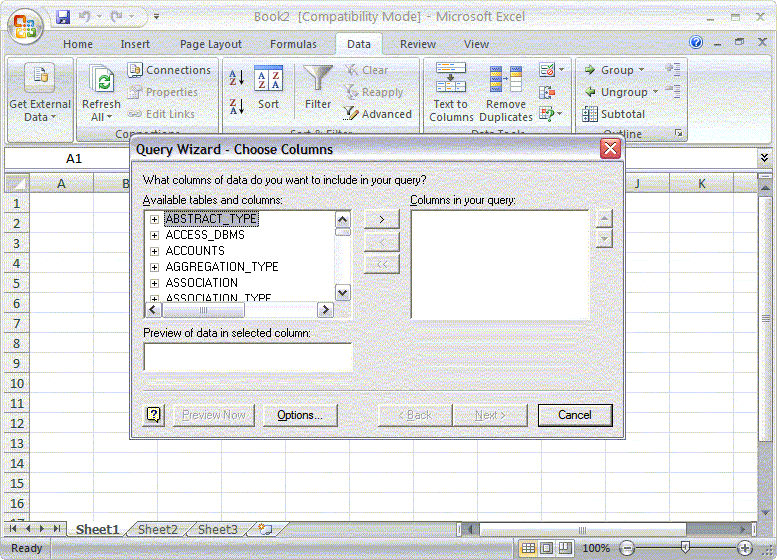Open Connections in the ribbon
Screen dimensions: 777x560
pos(169,70)
